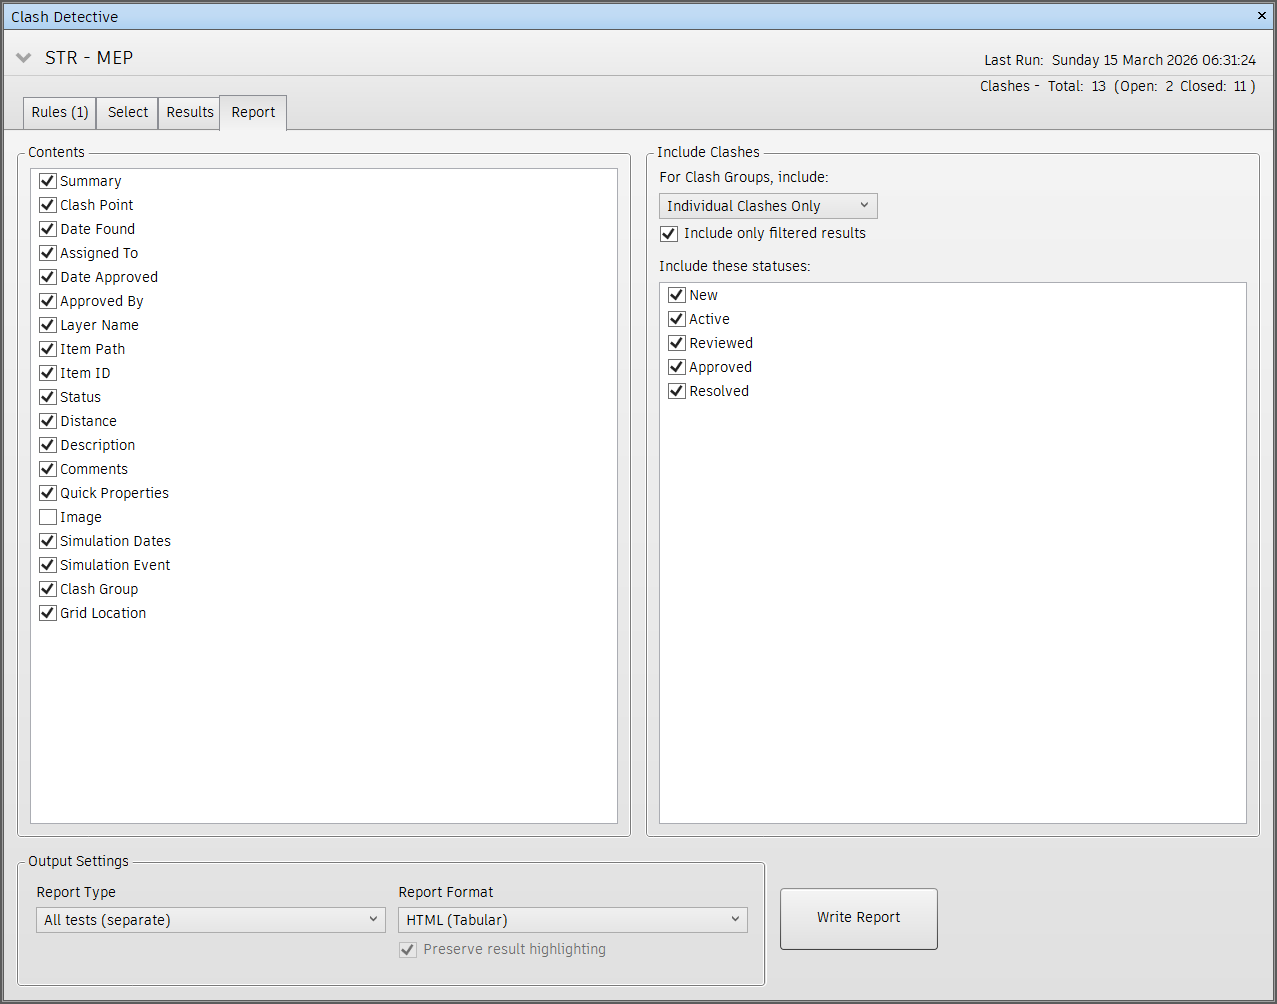Disable the Clash Point content option
The height and width of the screenshot is (1004, 1277).
click(47, 204)
